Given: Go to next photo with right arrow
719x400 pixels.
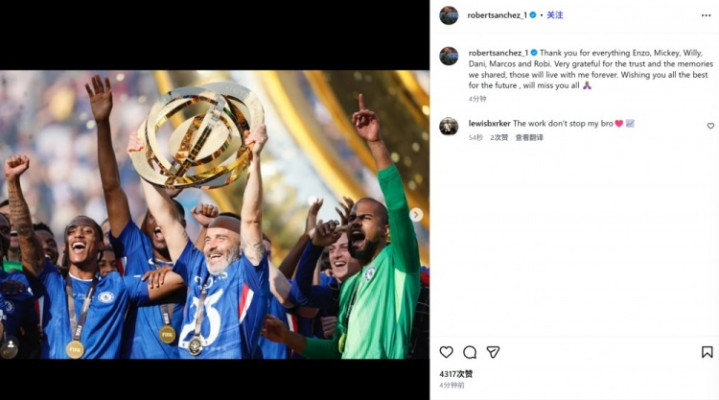Looking at the screenshot, I should point(416,215).
